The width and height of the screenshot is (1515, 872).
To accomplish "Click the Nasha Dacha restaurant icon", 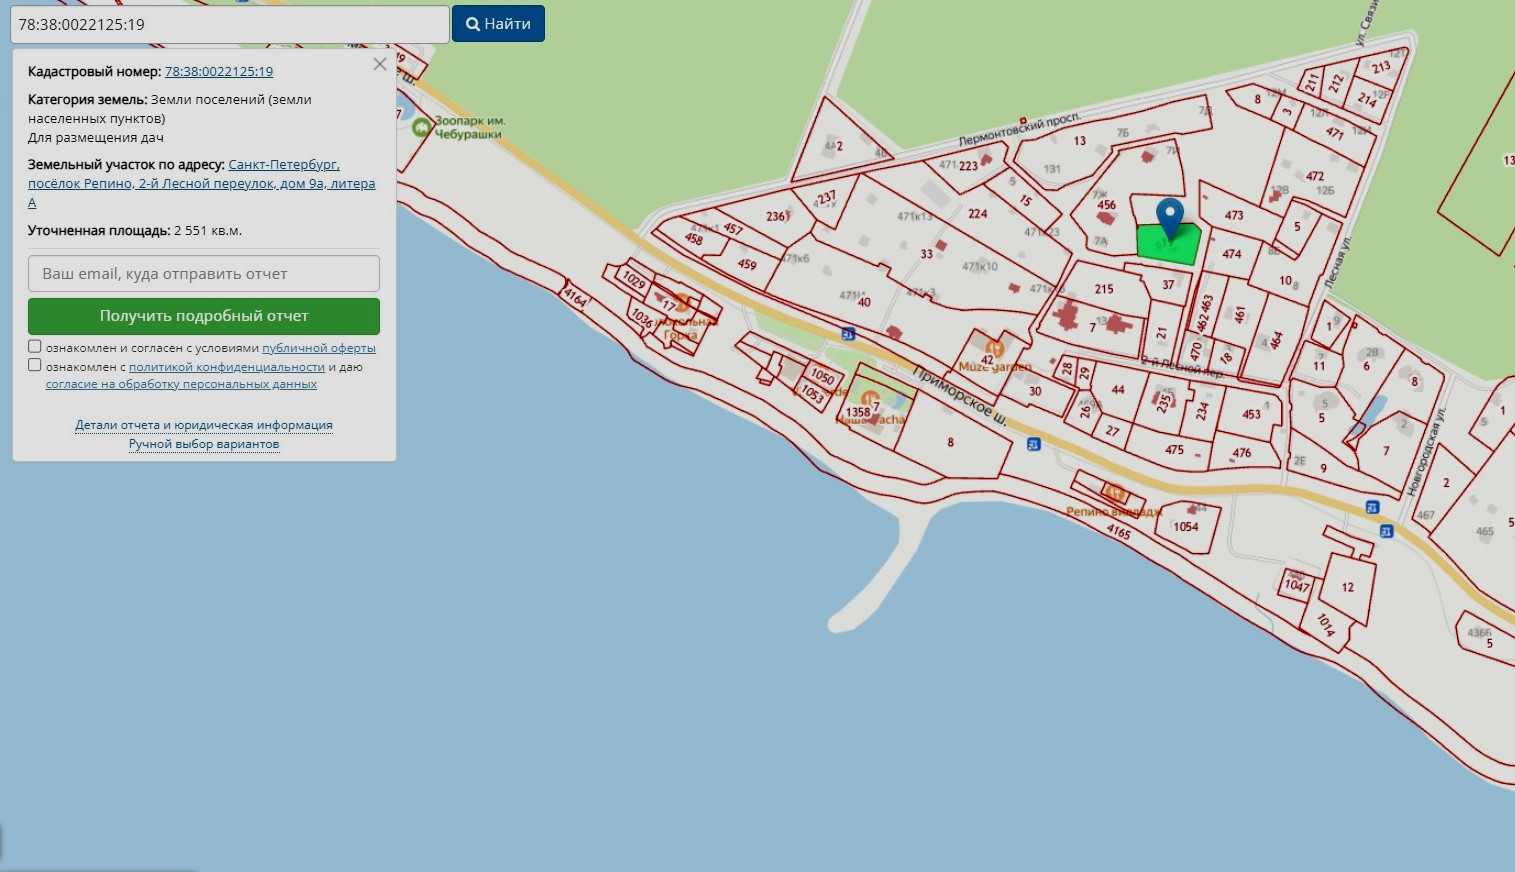I will coord(870,401).
